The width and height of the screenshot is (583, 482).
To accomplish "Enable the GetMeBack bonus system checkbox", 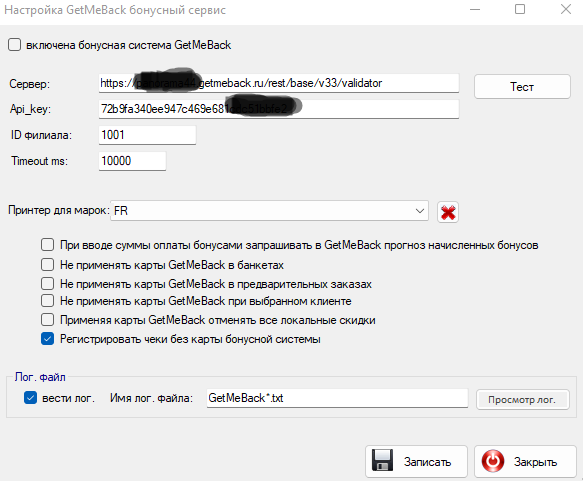I will click(15, 45).
